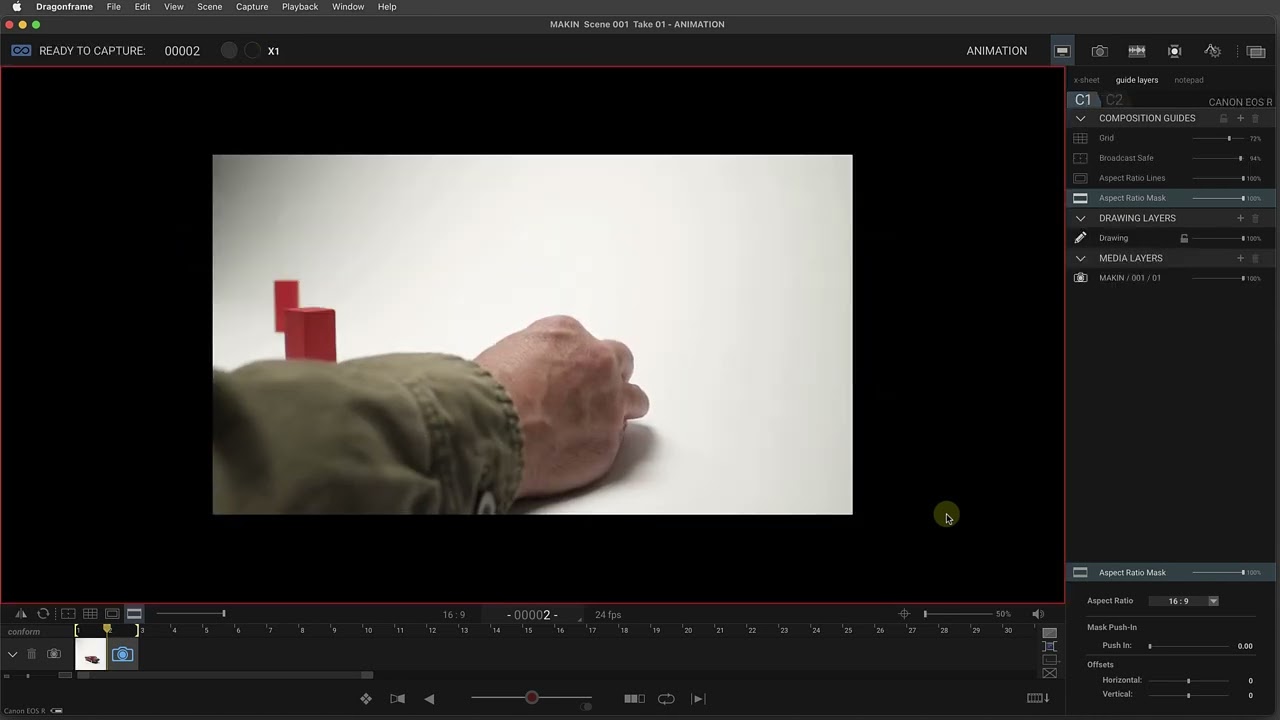Toggle the grid overlay icon below viewer
Viewport: 1280px width, 720px height.
point(90,614)
